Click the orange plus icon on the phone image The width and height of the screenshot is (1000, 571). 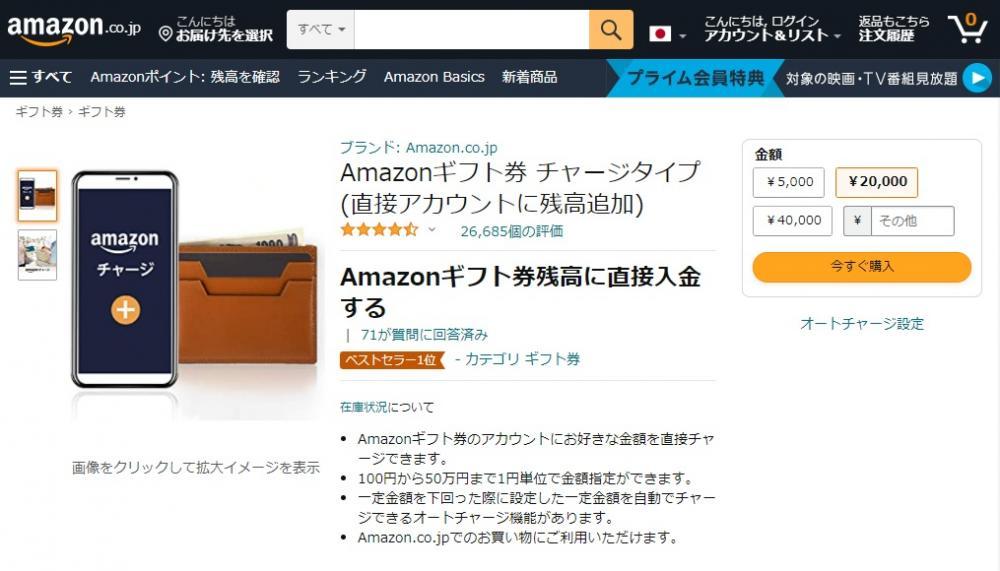tap(125, 310)
